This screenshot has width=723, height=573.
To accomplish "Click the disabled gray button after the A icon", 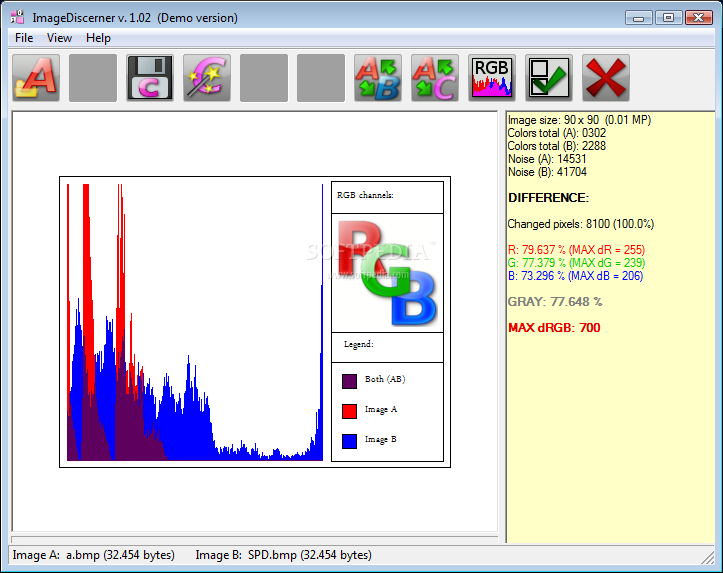I will pyautogui.click(x=93, y=78).
